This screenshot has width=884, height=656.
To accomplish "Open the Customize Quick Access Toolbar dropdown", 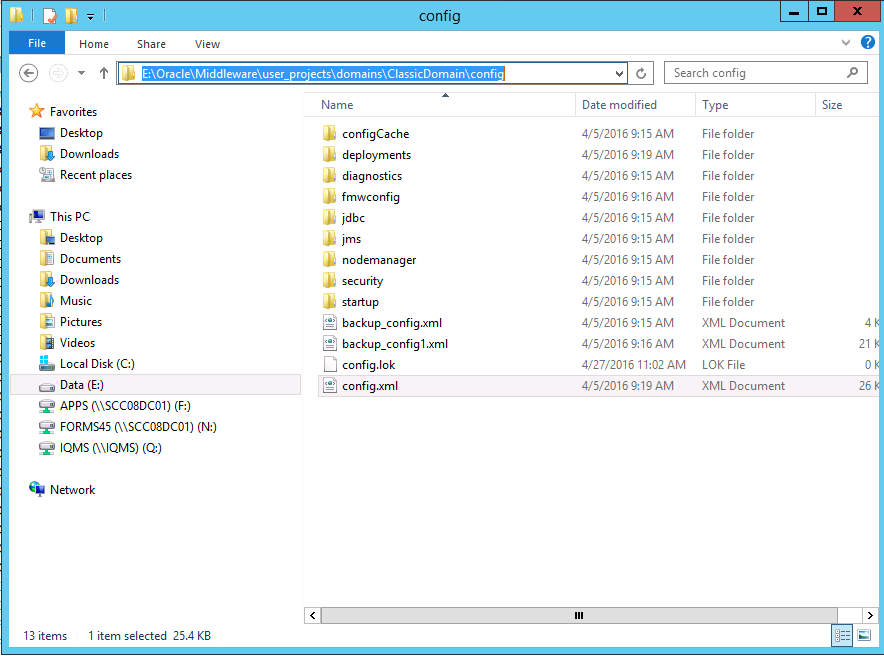I will point(90,17).
